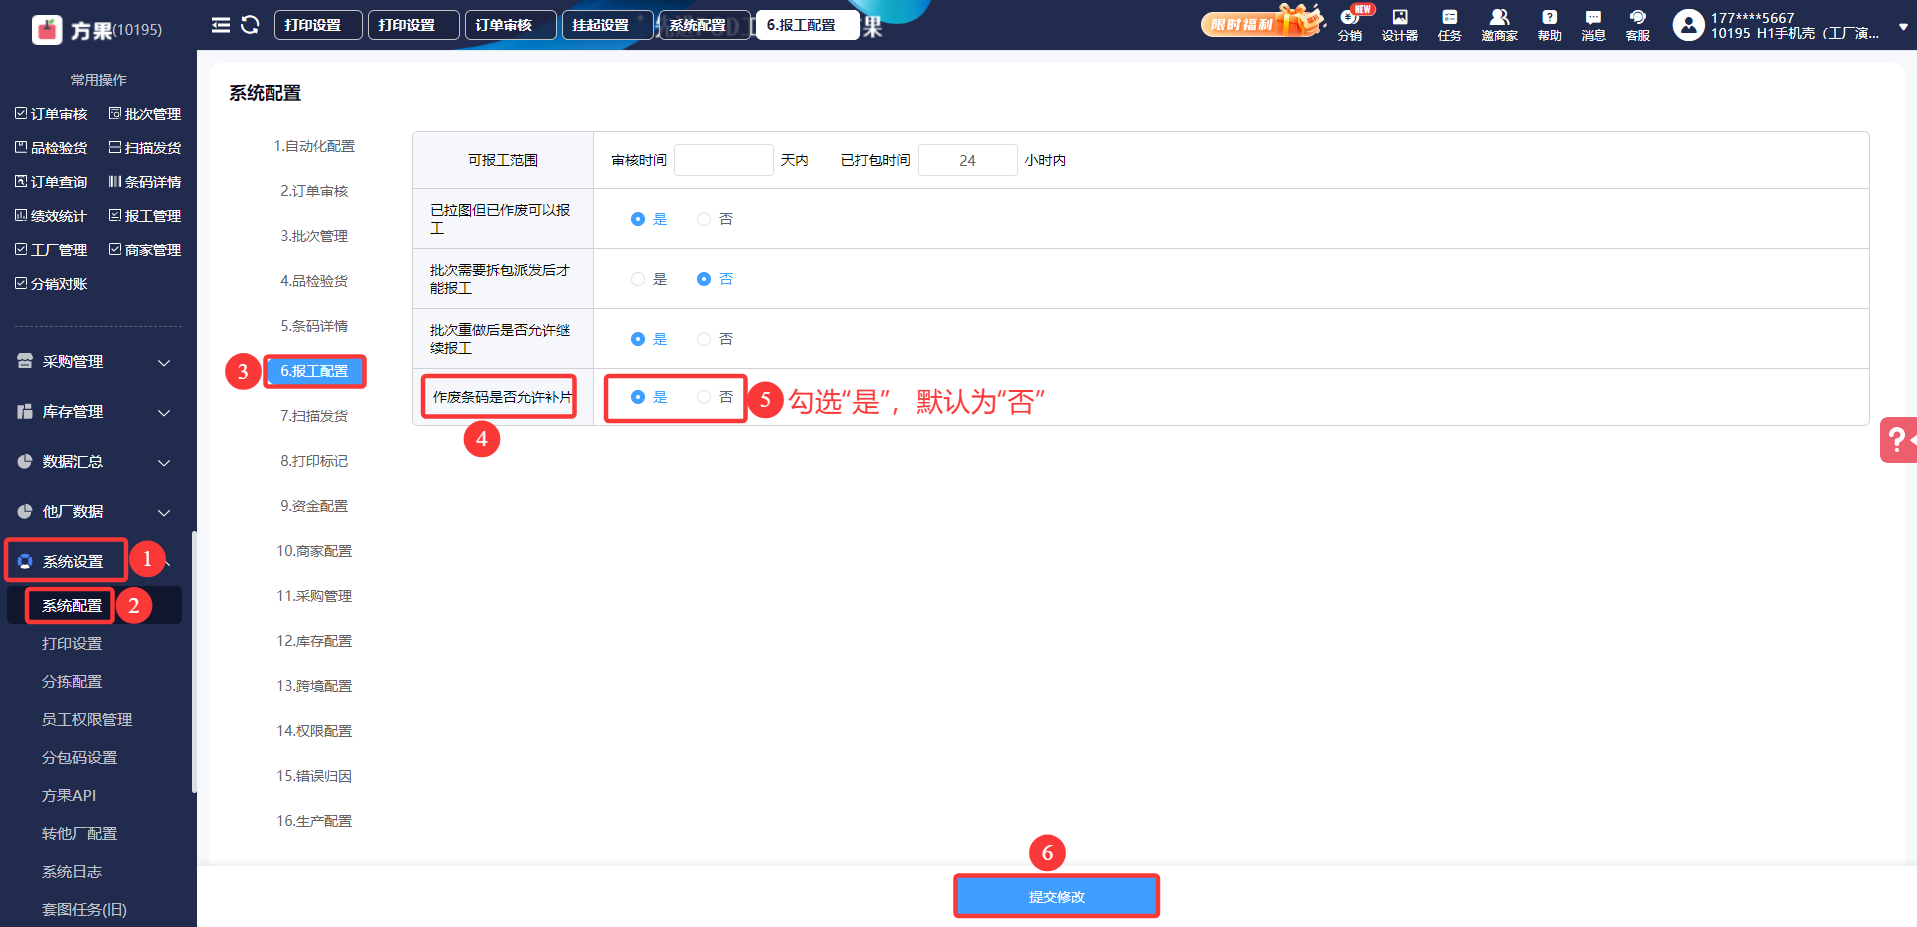Switch to the 挂起设置 top tab

pos(607,25)
